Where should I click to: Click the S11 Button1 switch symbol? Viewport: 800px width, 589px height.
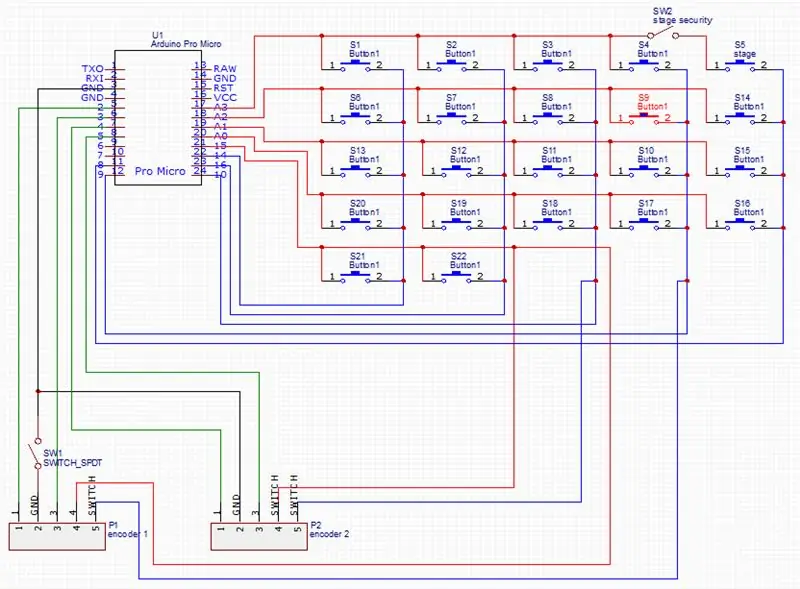coord(547,170)
